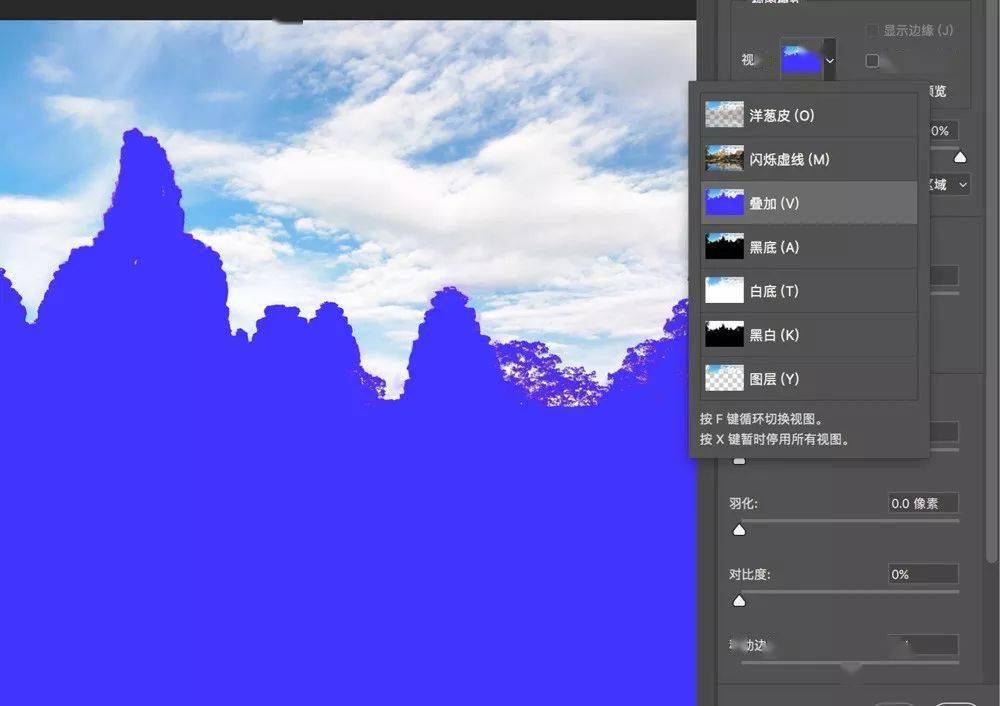Expand the 区域 dropdown on the right
This screenshot has height=706, width=1000.
point(963,185)
